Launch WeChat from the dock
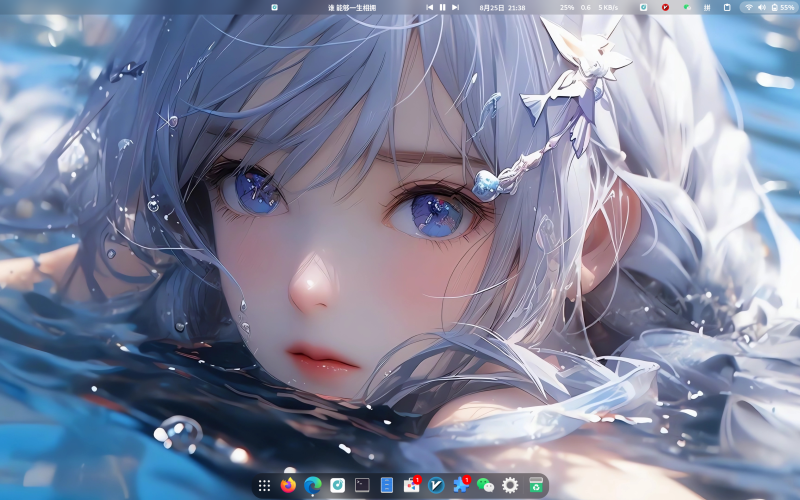 pyautogui.click(x=486, y=485)
